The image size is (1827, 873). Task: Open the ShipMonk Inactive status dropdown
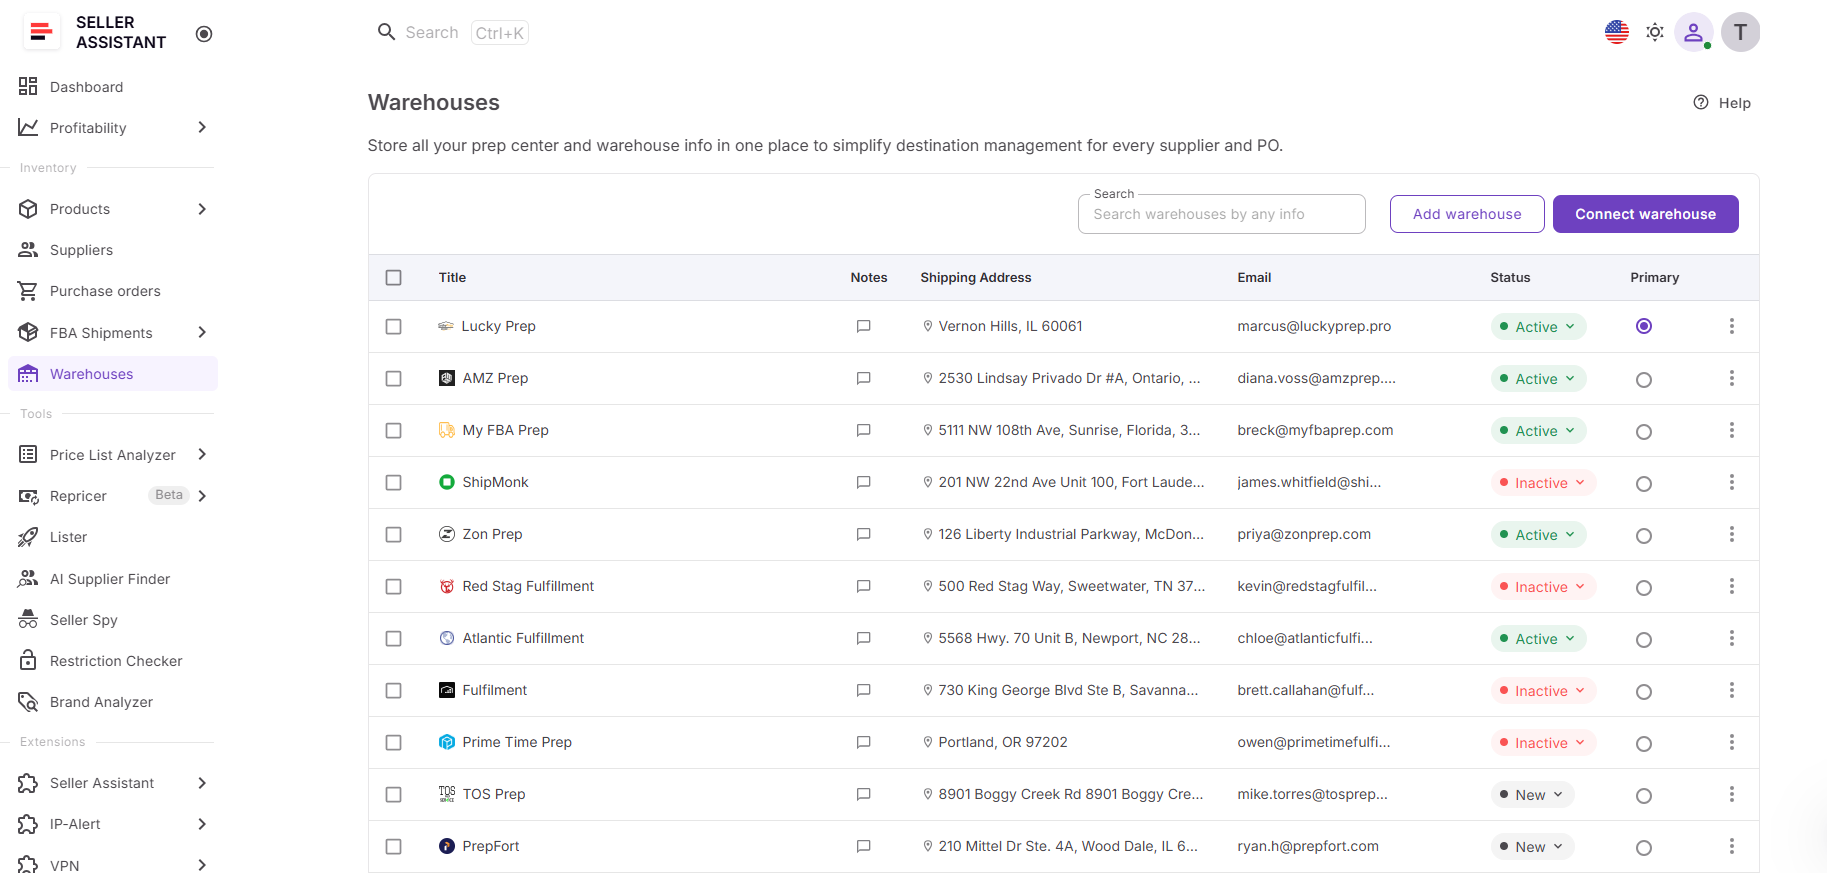(x=1543, y=483)
